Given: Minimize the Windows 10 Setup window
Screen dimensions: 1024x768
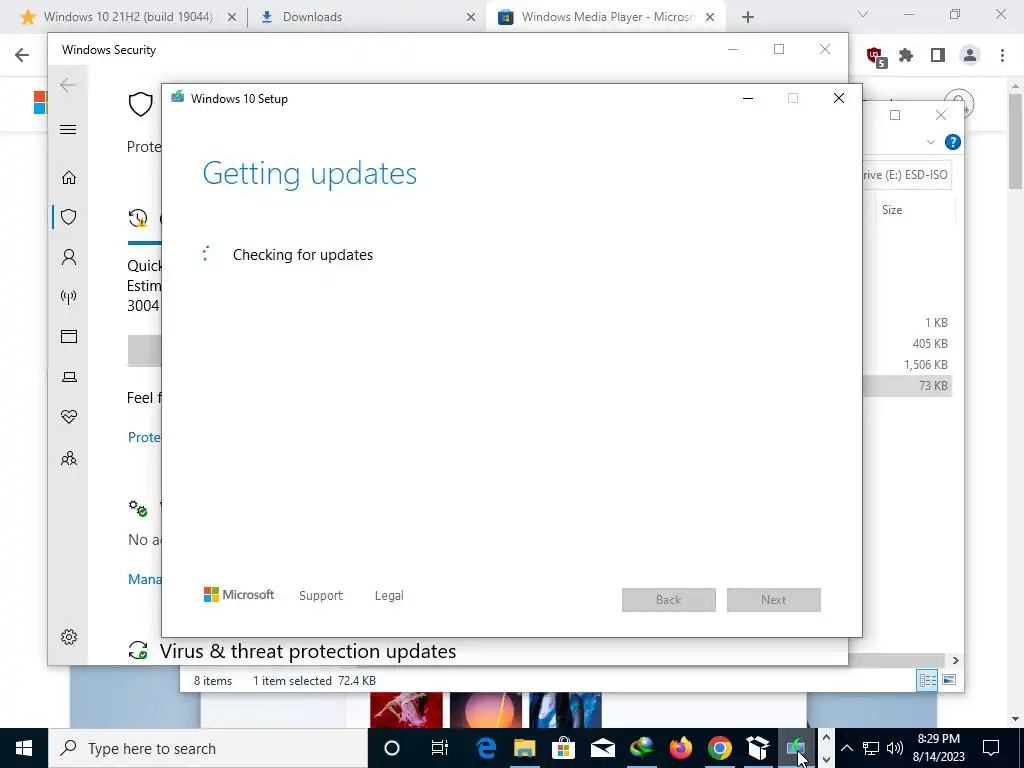Looking at the screenshot, I should point(748,99).
